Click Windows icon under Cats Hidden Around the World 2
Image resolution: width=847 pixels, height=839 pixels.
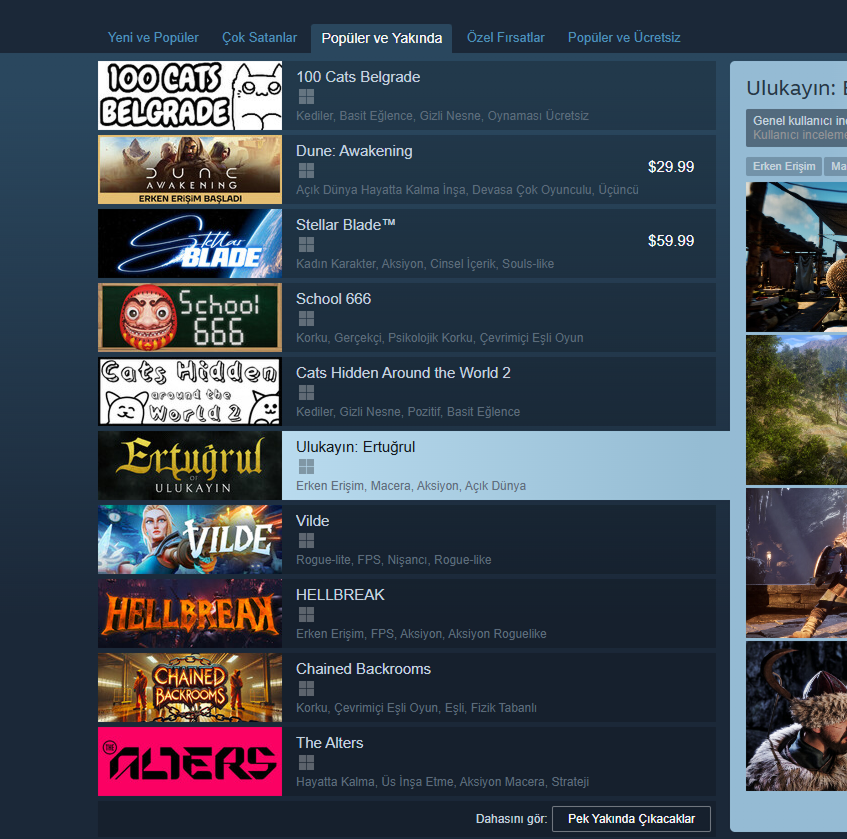coord(306,393)
